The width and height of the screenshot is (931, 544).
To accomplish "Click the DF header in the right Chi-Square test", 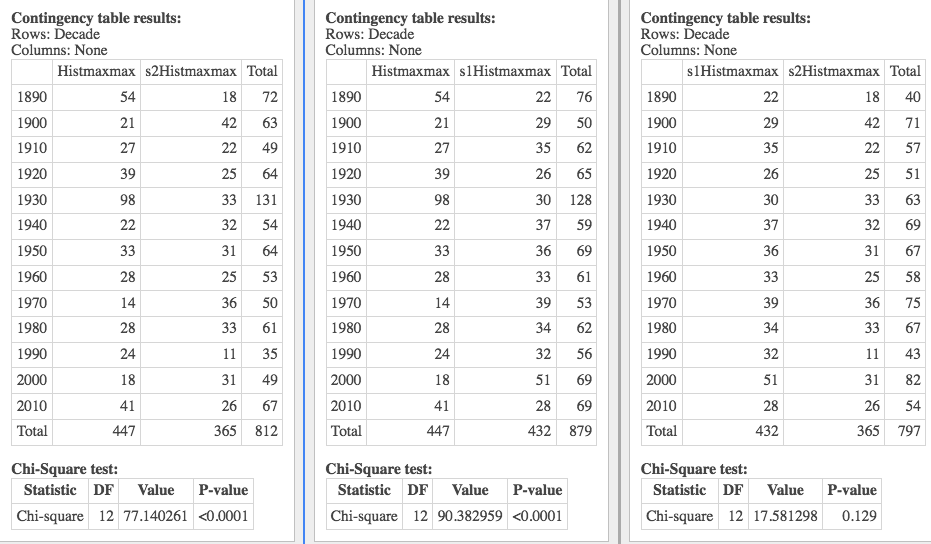I will 733,490.
